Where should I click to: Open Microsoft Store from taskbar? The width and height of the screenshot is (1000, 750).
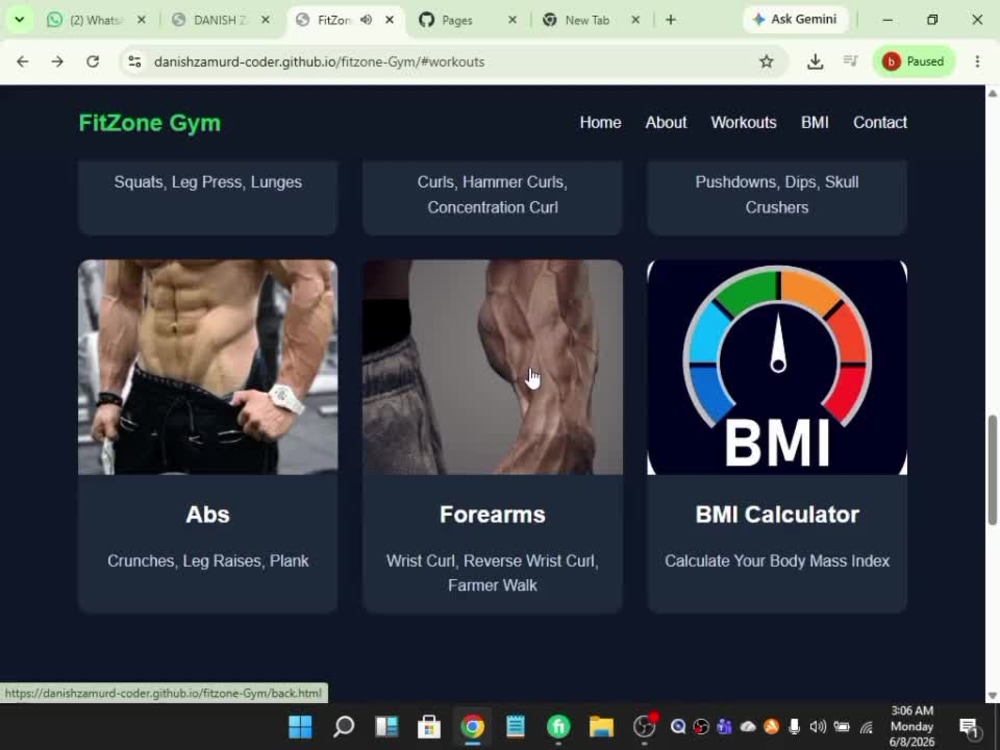[429, 726]
